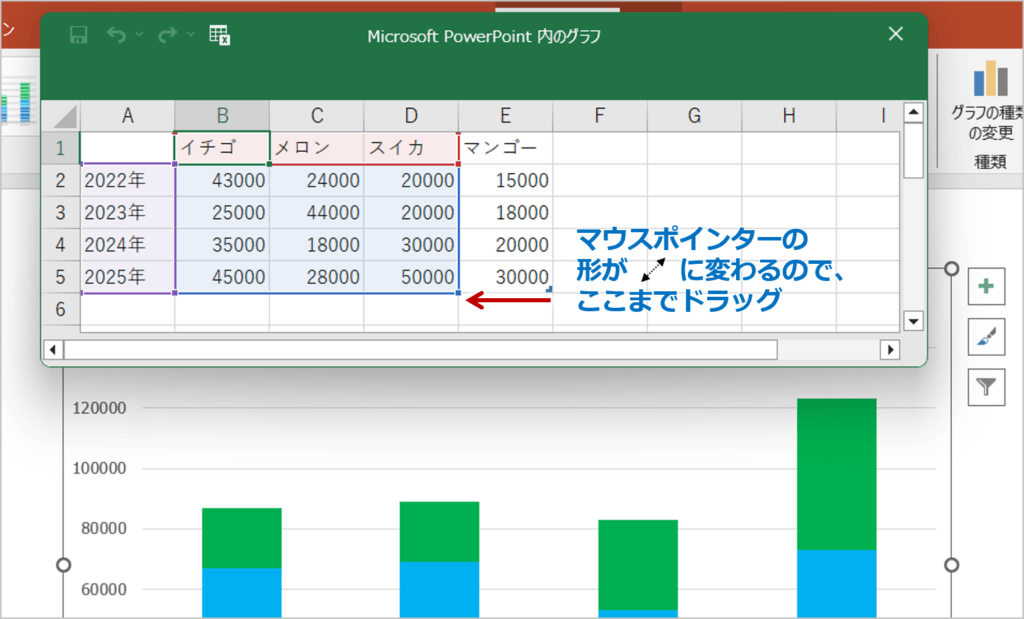Redo the action in data sheet
Screen dimensions: 1024x619
[167, 35]
